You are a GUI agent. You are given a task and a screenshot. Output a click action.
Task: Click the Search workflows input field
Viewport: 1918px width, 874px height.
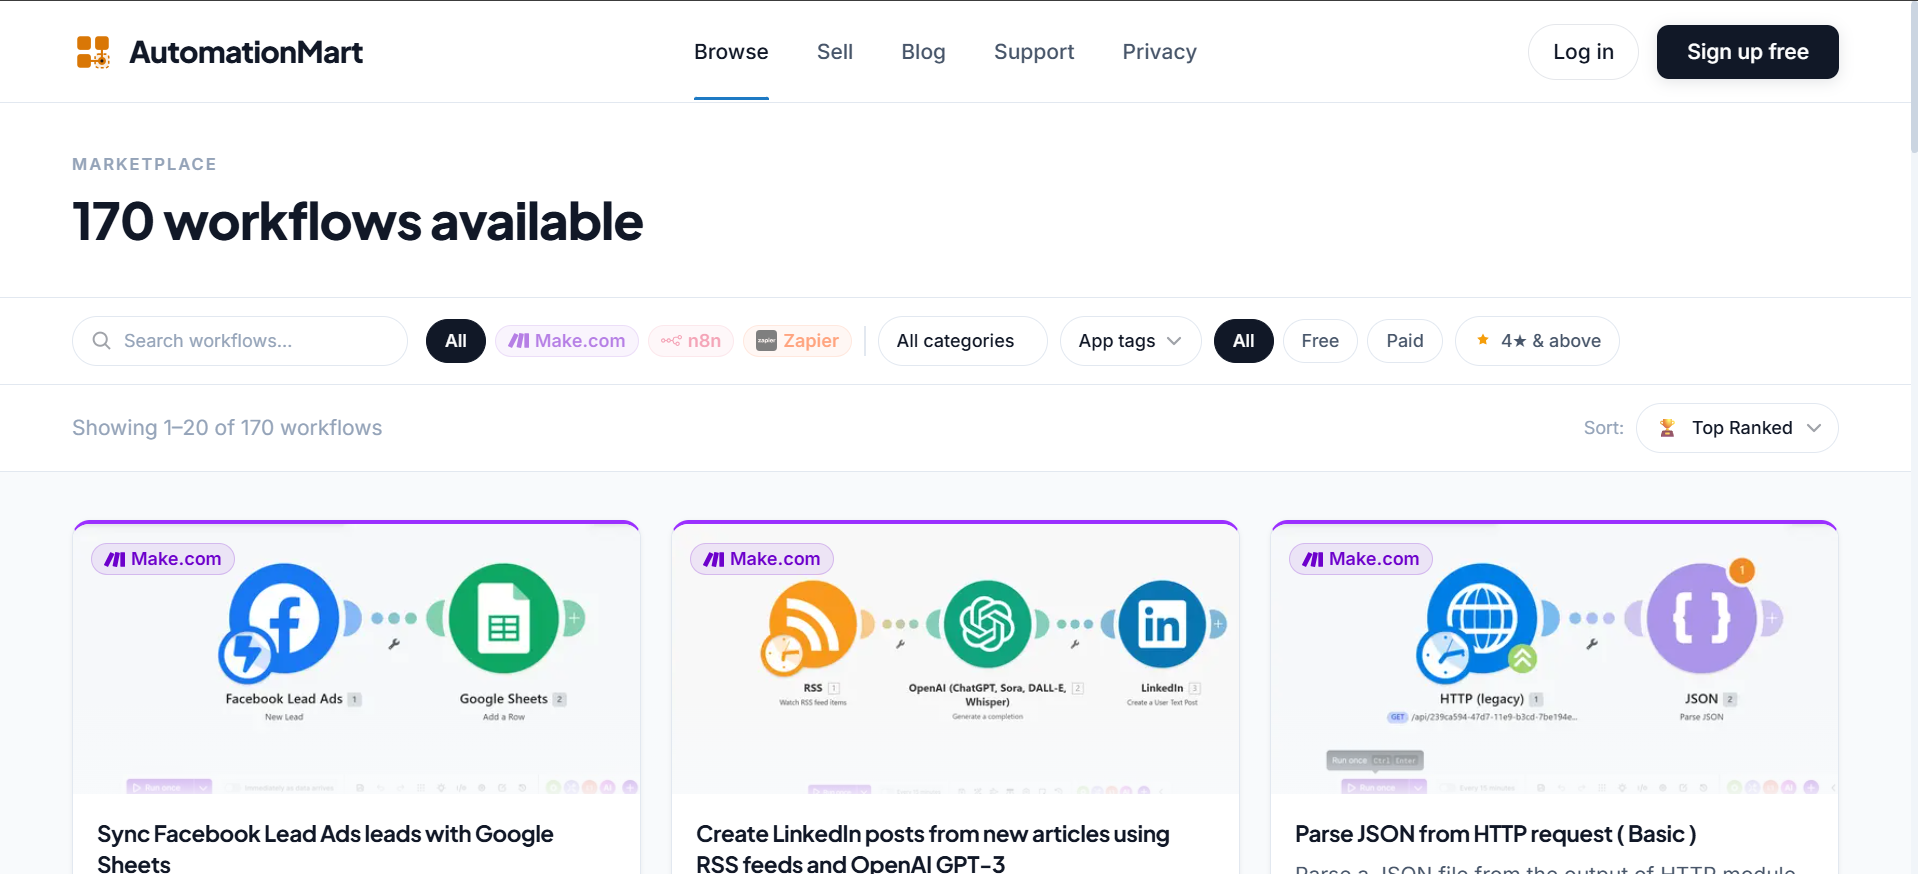point(240,341)
